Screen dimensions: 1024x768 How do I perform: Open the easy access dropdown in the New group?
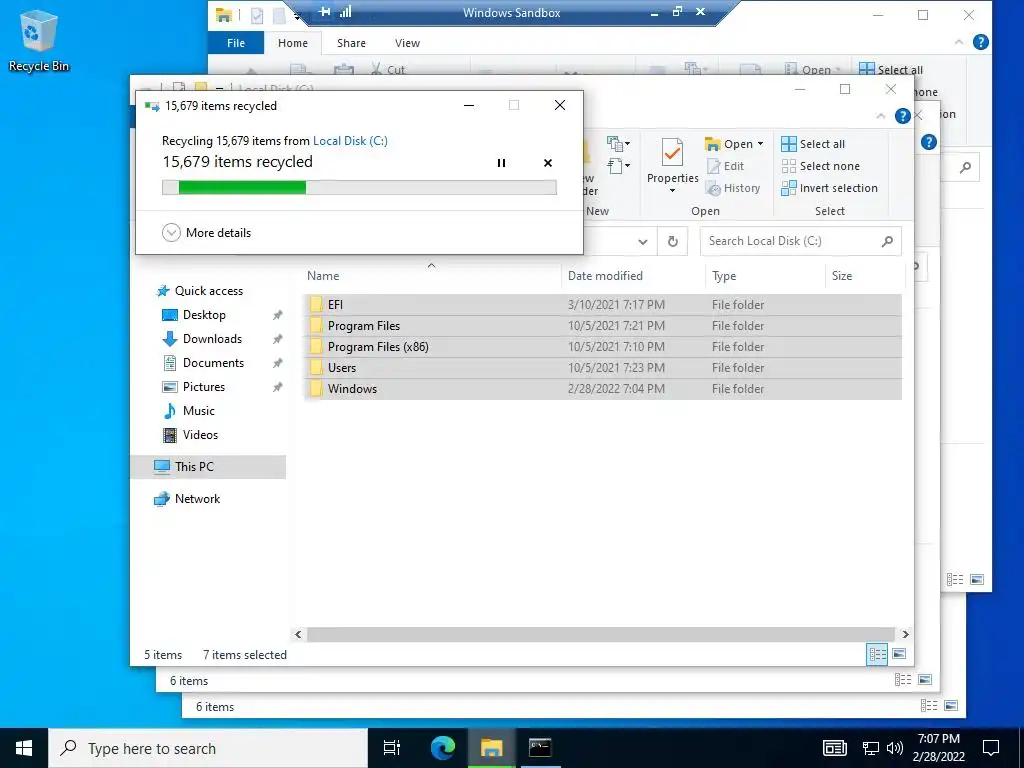[x=618, y=166]
